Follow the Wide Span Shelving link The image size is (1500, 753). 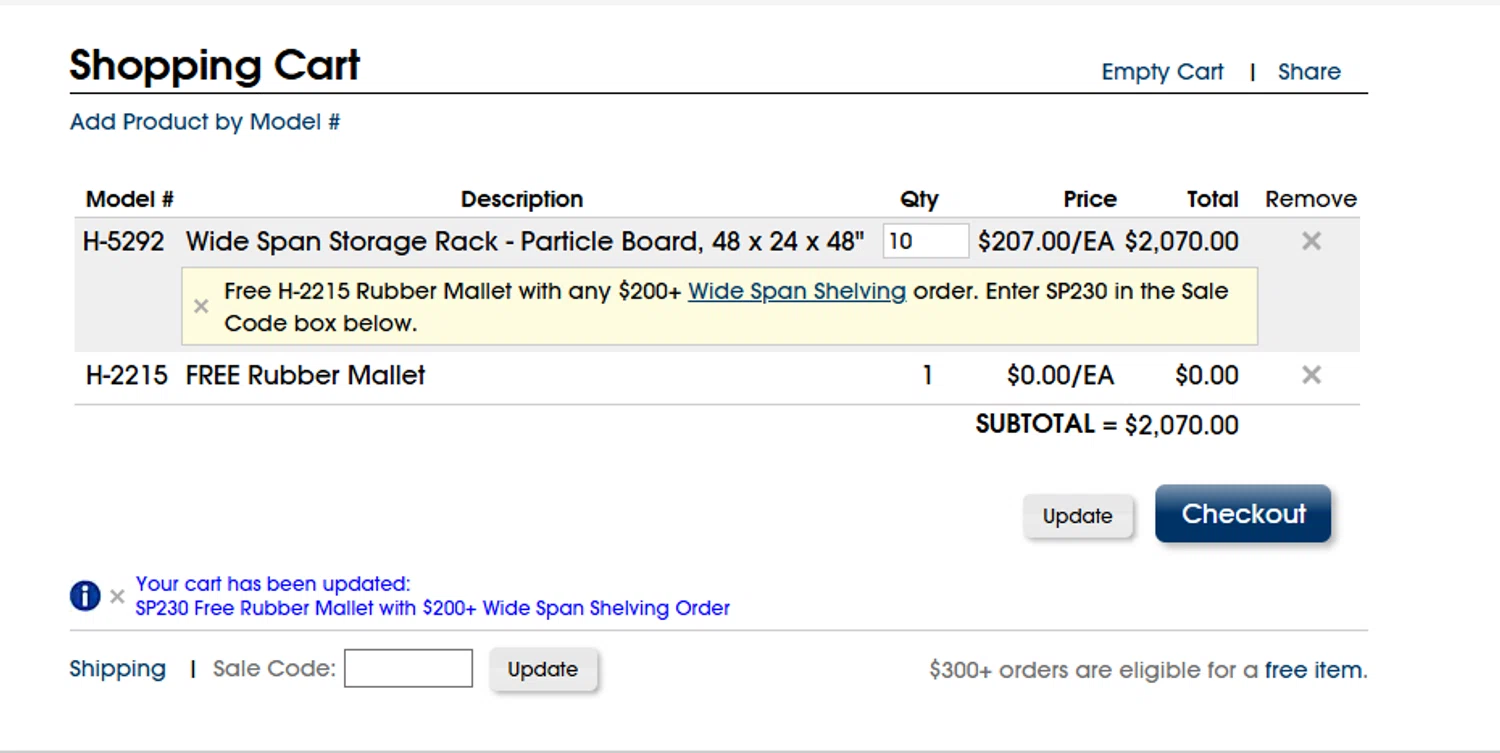point(797,292)
